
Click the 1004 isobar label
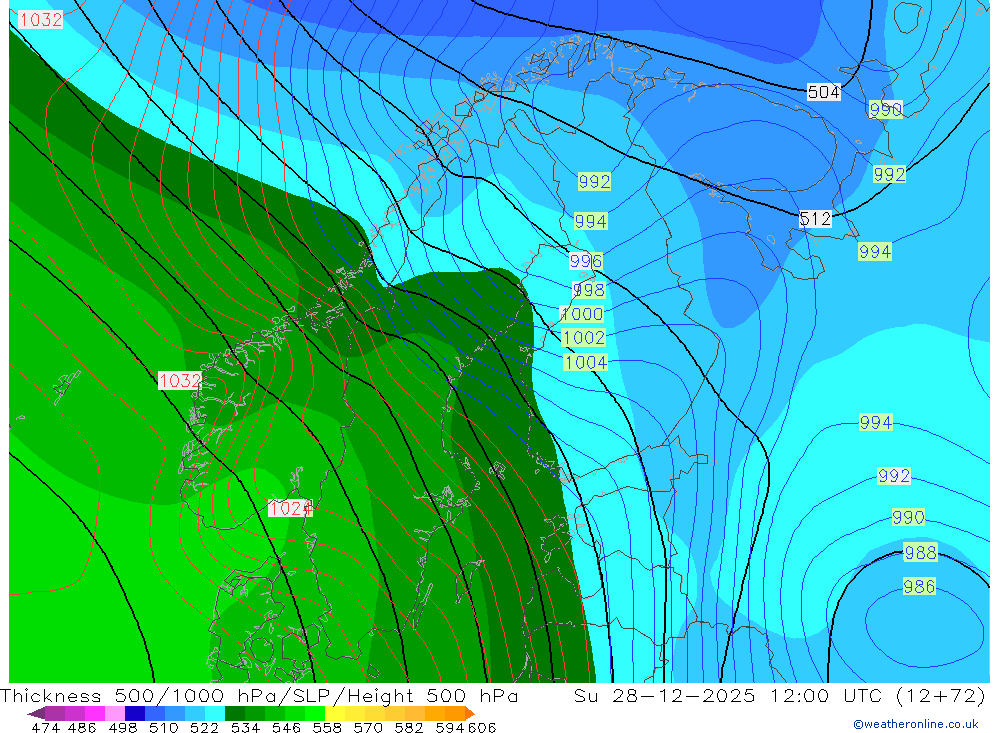585,362
